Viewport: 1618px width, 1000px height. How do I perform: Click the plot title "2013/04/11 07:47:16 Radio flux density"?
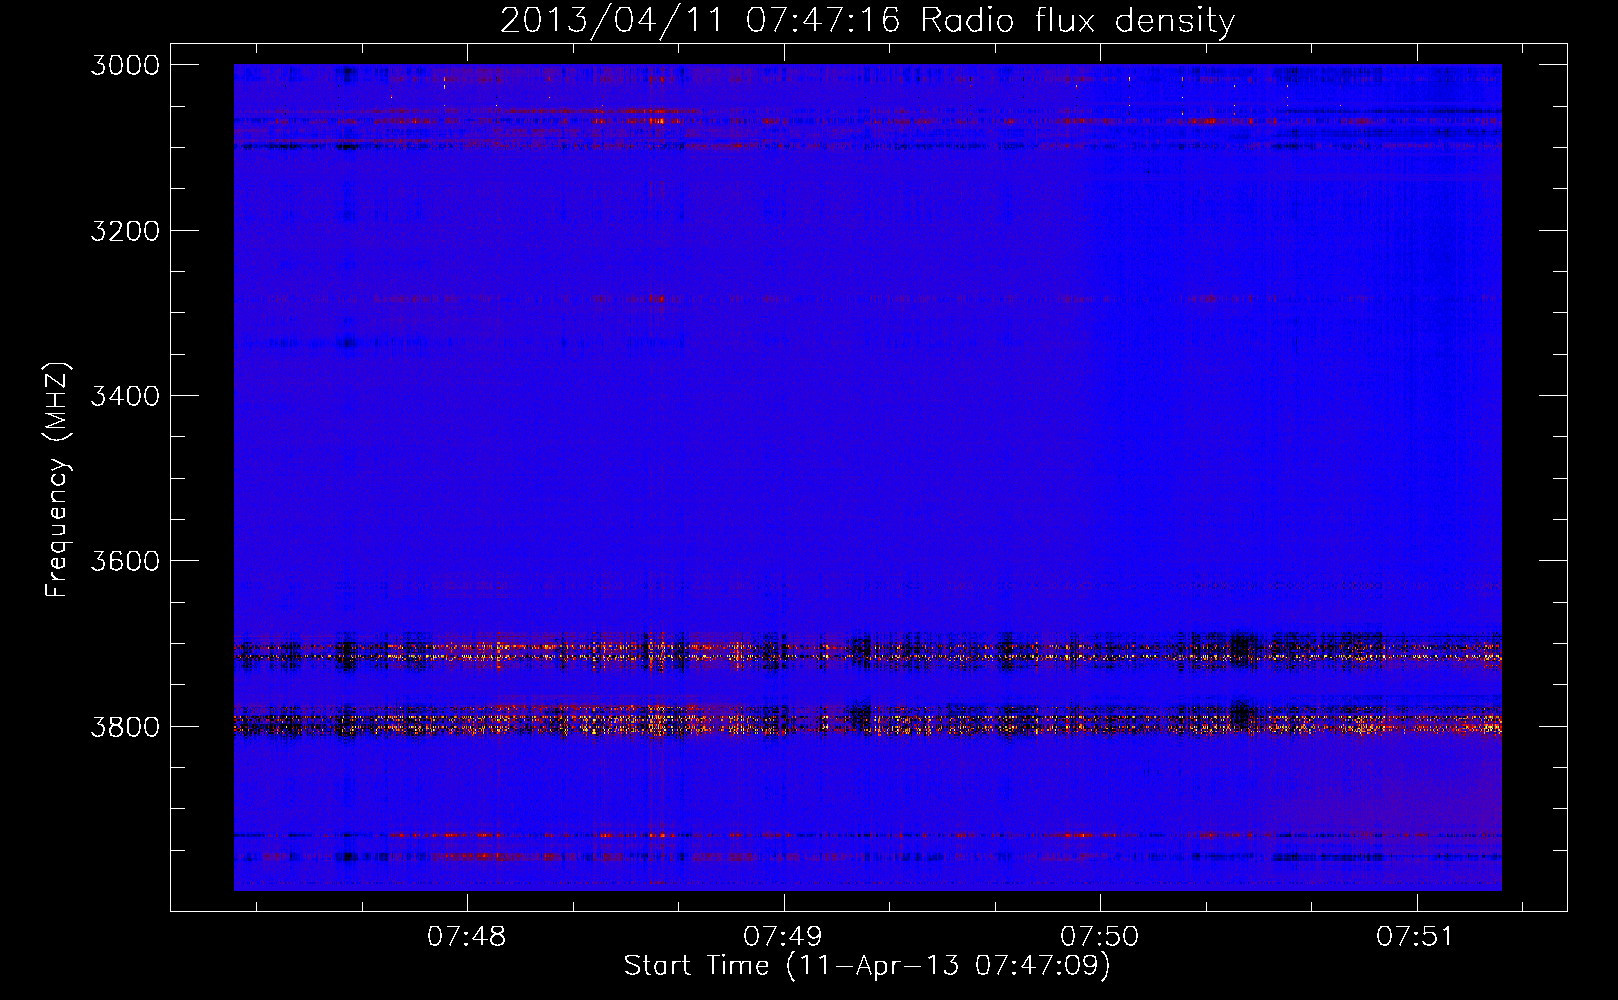pyautogui.click(x=867, y=20)
